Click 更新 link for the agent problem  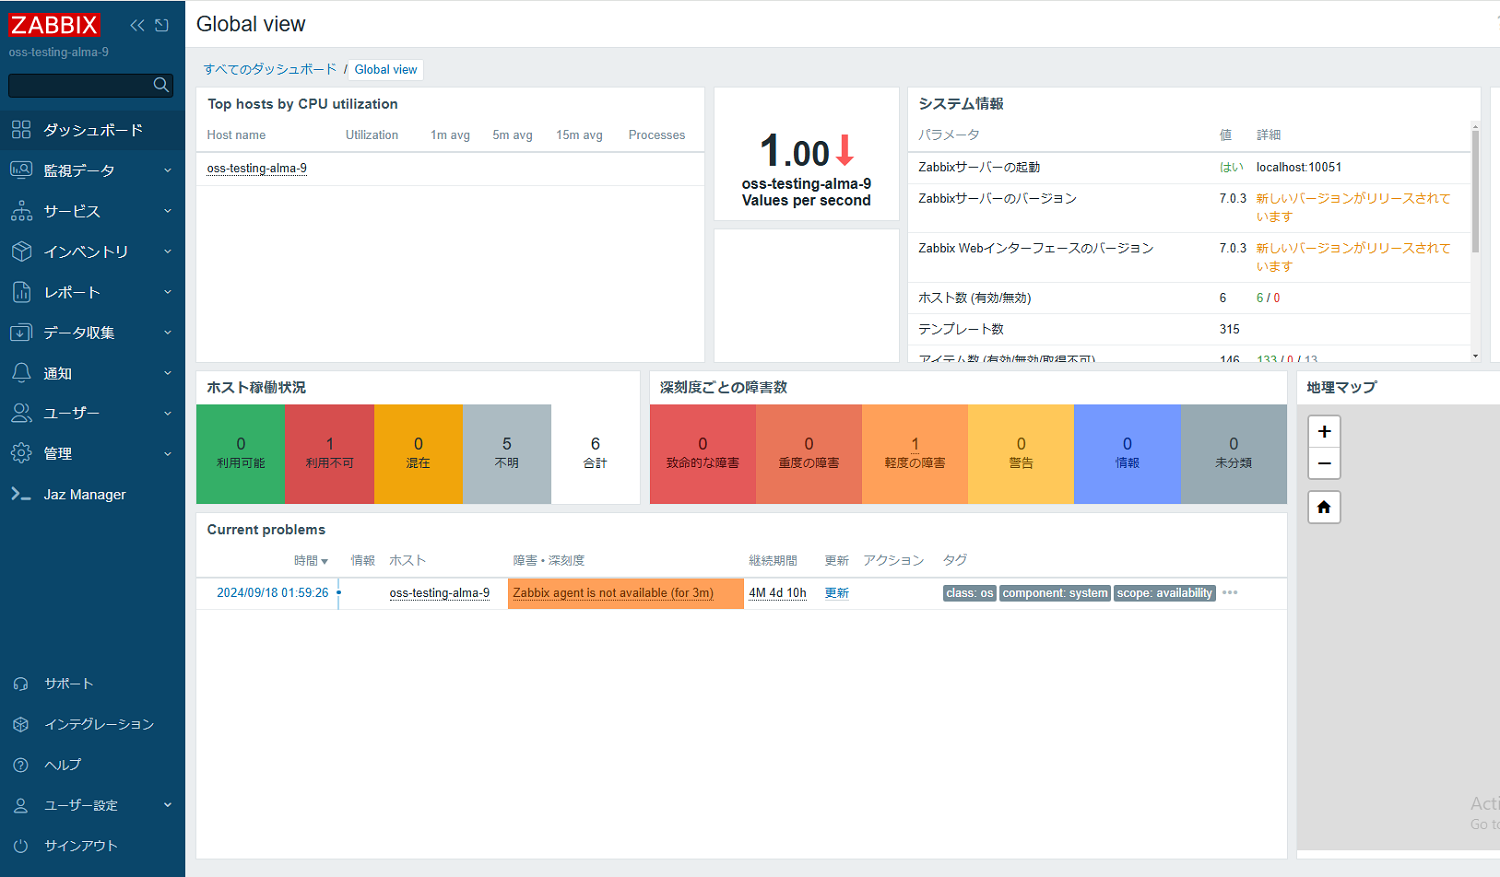coord(836,593)
